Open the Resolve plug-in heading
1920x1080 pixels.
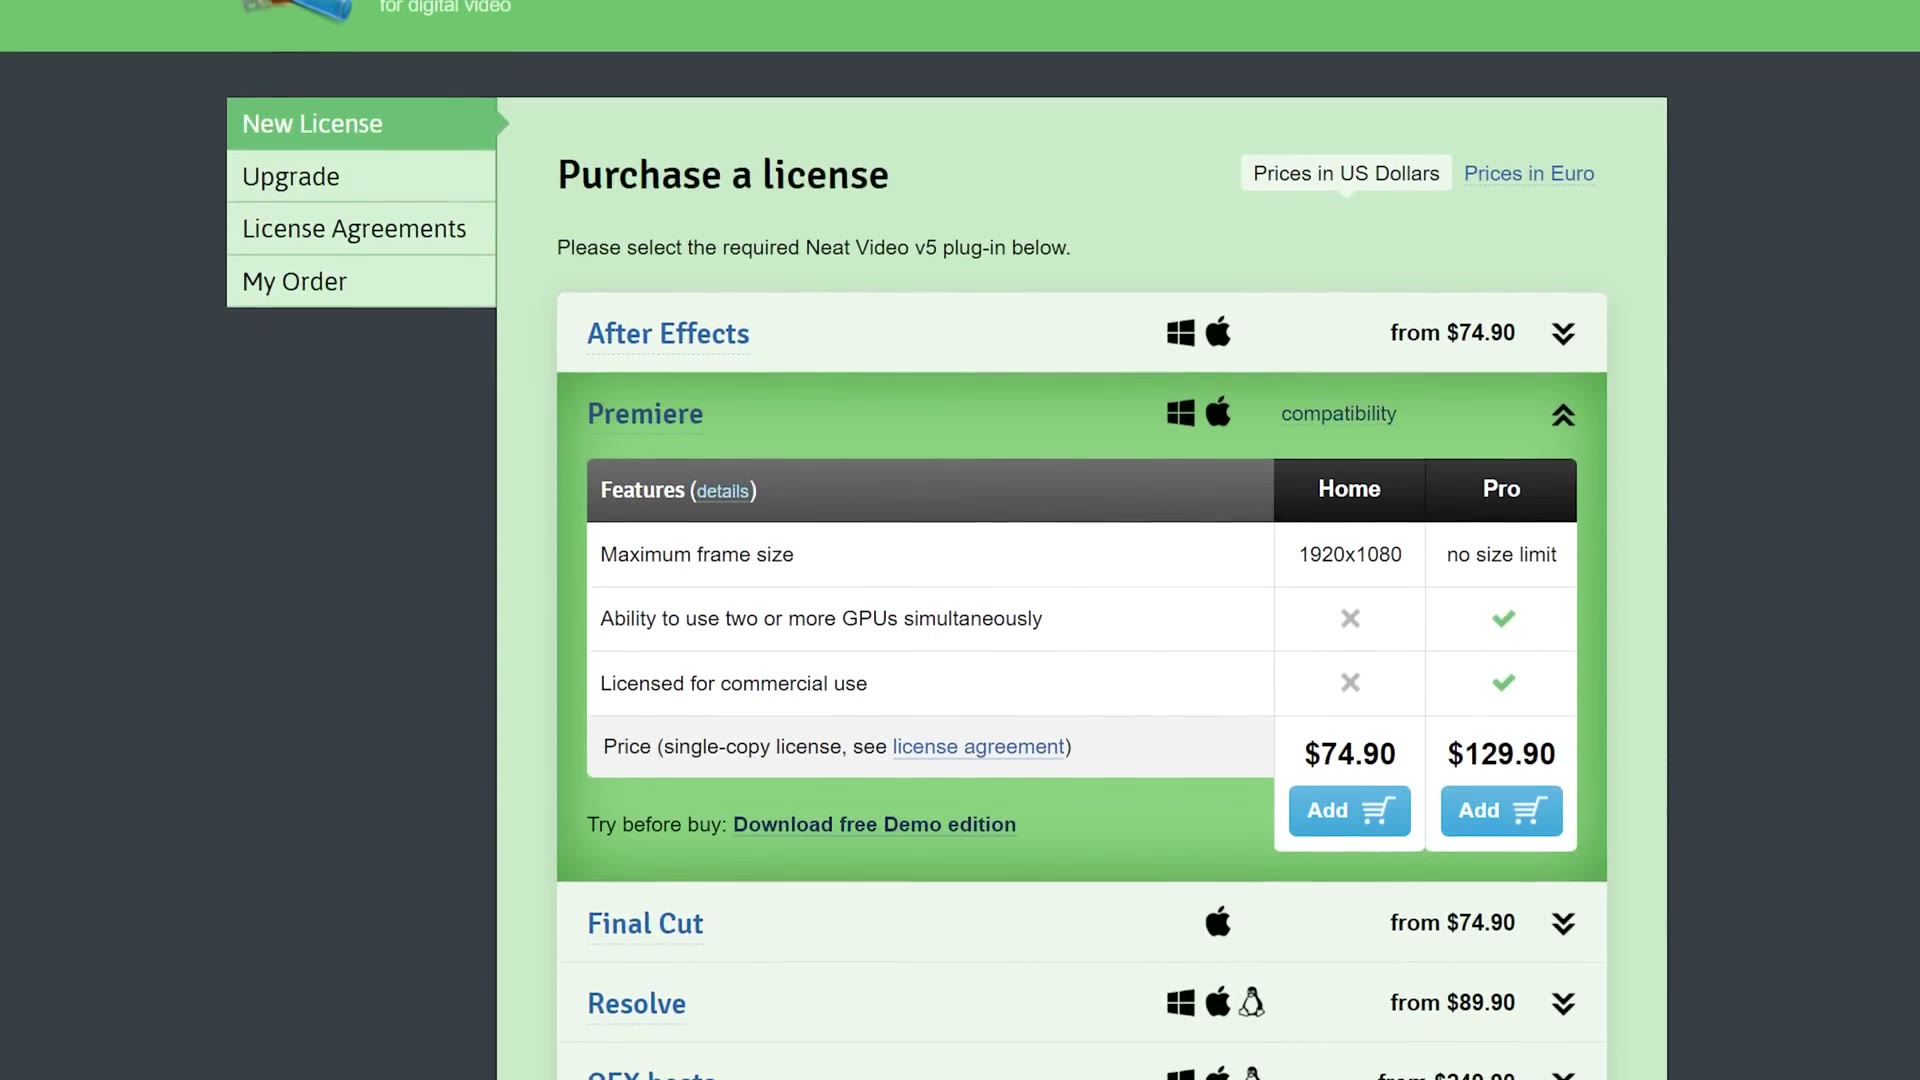tap(637, 1004)
